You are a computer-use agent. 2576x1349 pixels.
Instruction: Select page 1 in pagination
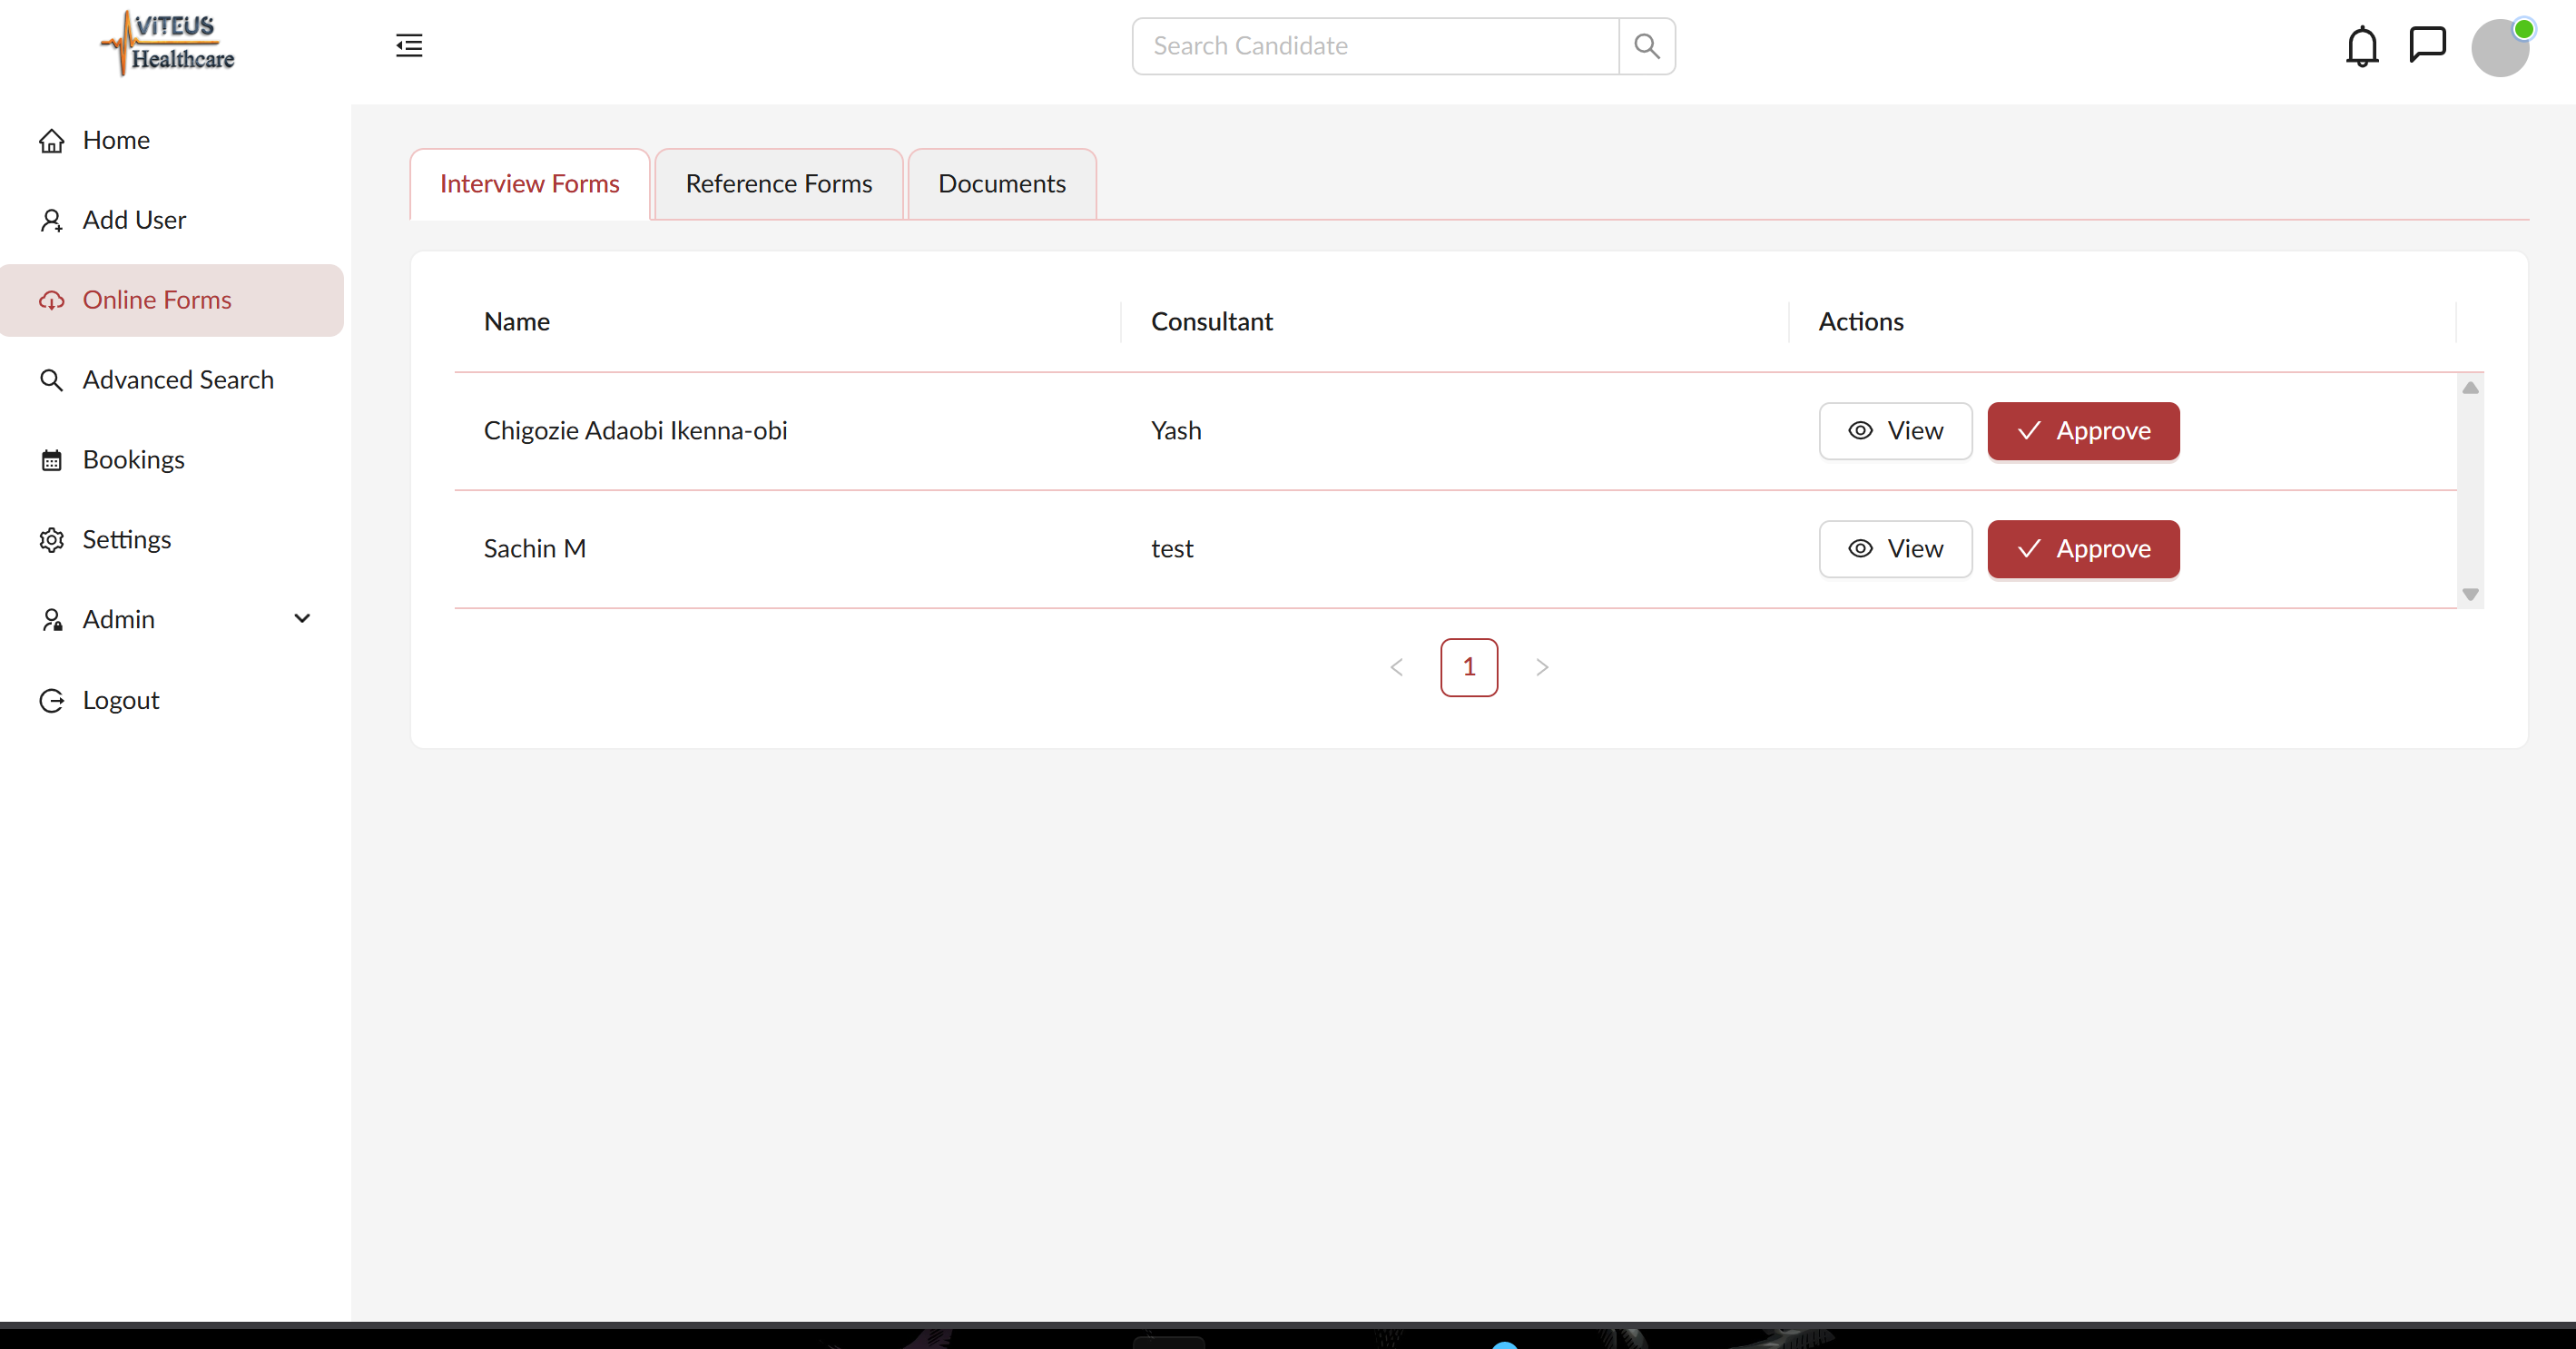1469,667
